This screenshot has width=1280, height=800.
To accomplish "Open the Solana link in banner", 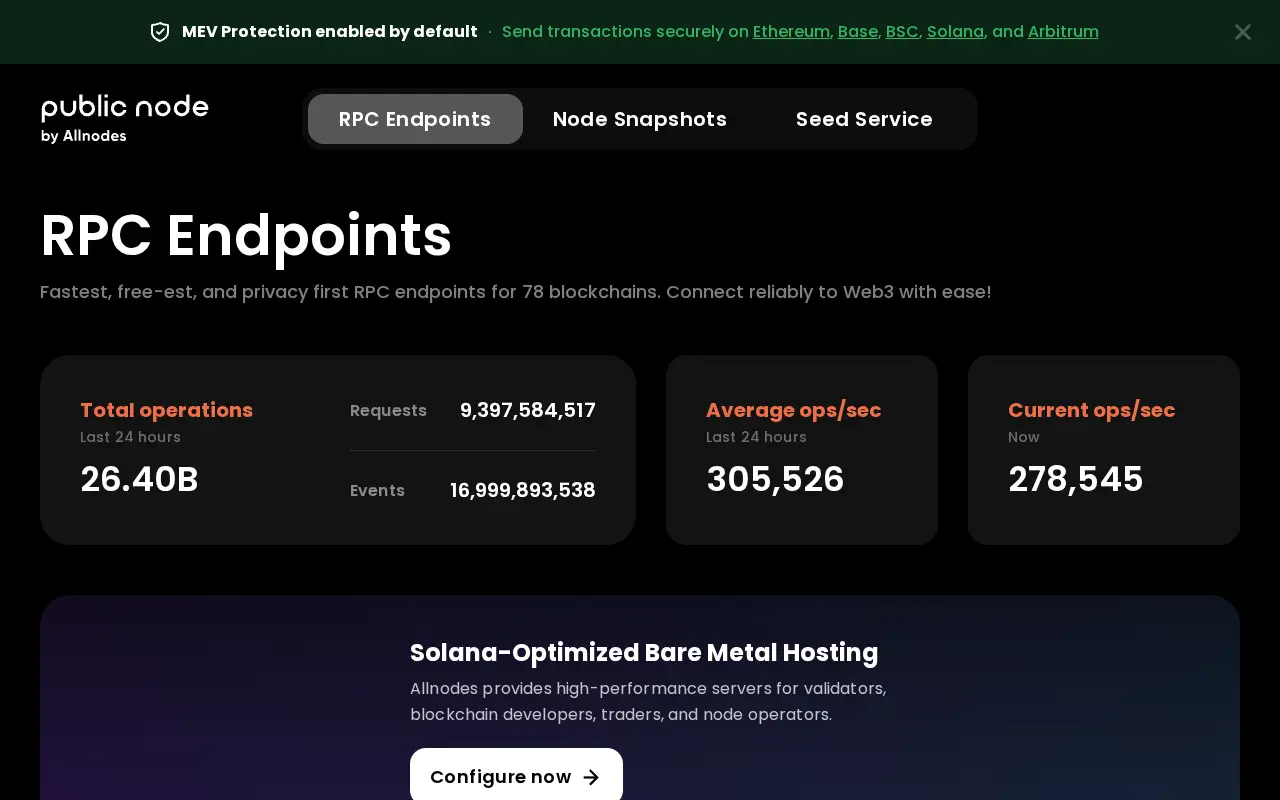I will pyautogui.click(x=955, y=32).
